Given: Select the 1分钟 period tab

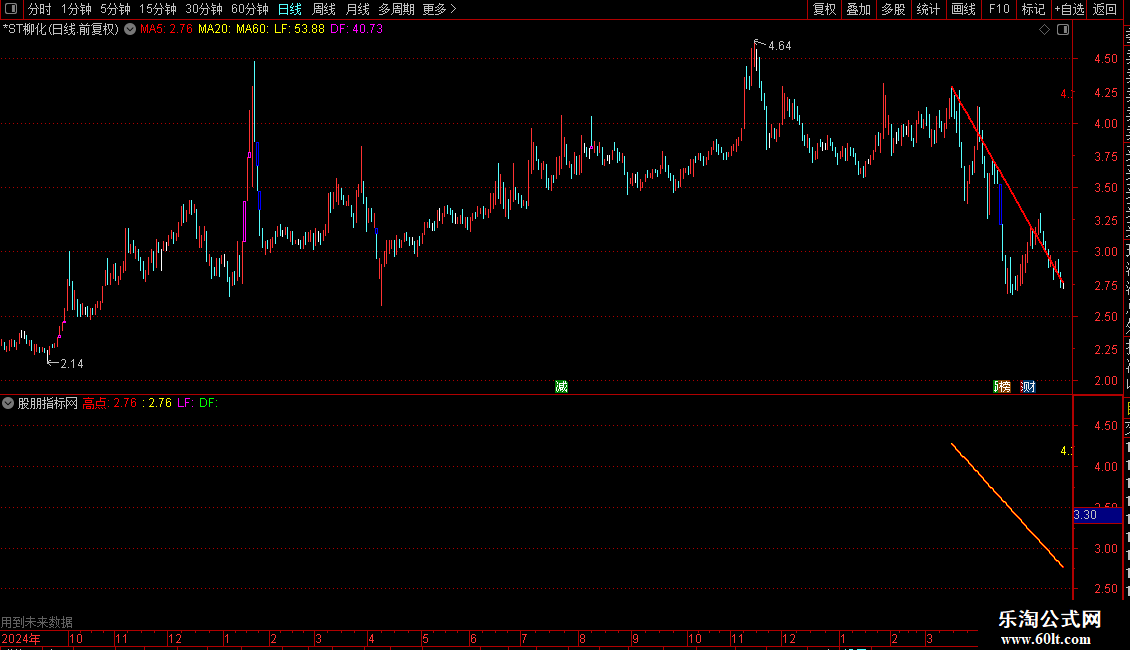Looking at the screenshot, I should point(76,9).
